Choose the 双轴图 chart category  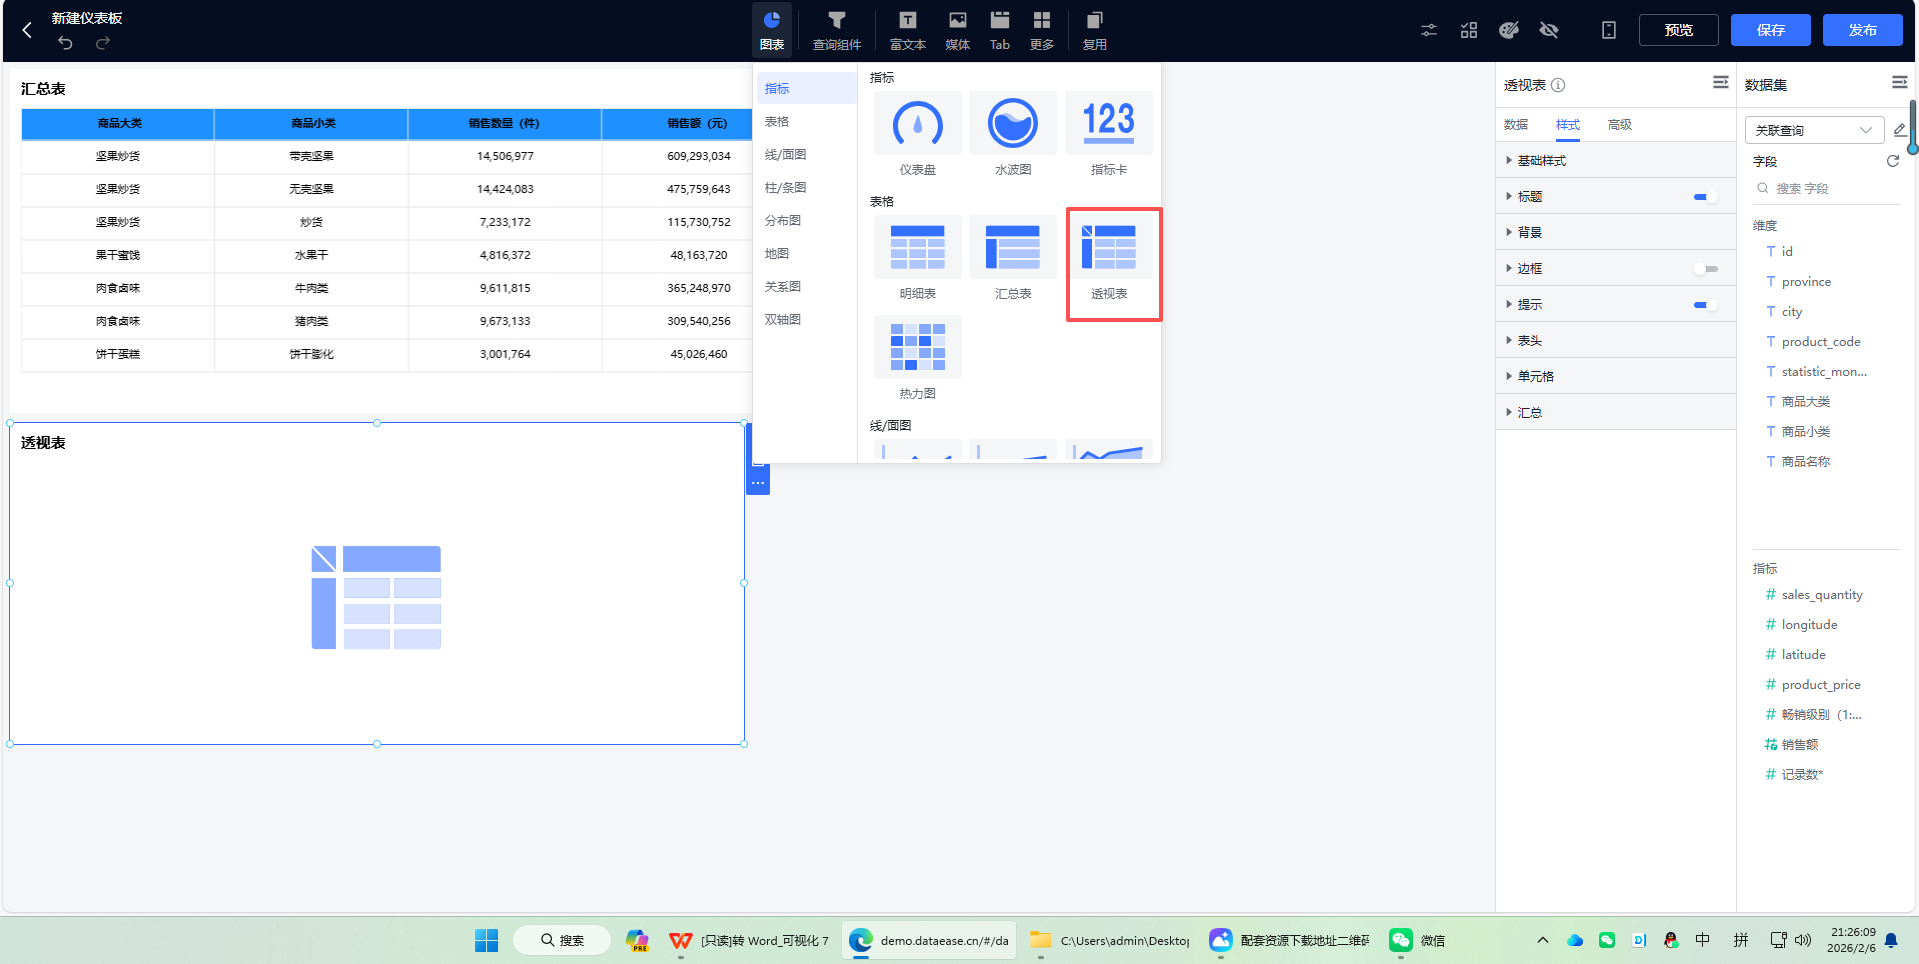click(806, 319)
